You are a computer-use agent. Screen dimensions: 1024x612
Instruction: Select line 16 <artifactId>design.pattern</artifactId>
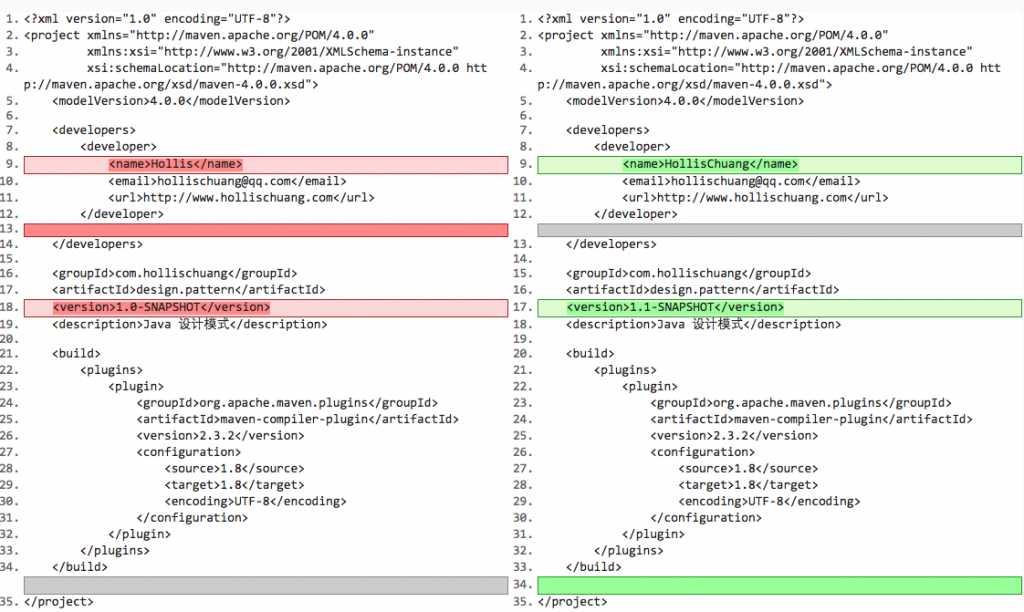(702, 290)
